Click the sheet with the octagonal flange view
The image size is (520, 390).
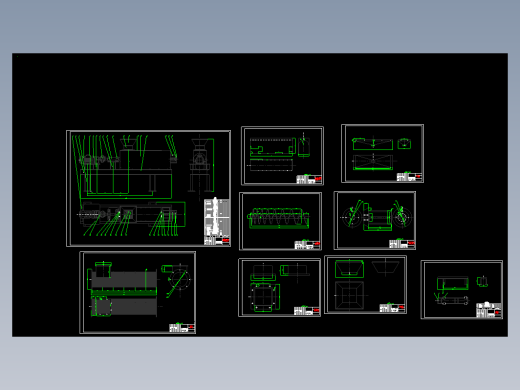(279, 287)
